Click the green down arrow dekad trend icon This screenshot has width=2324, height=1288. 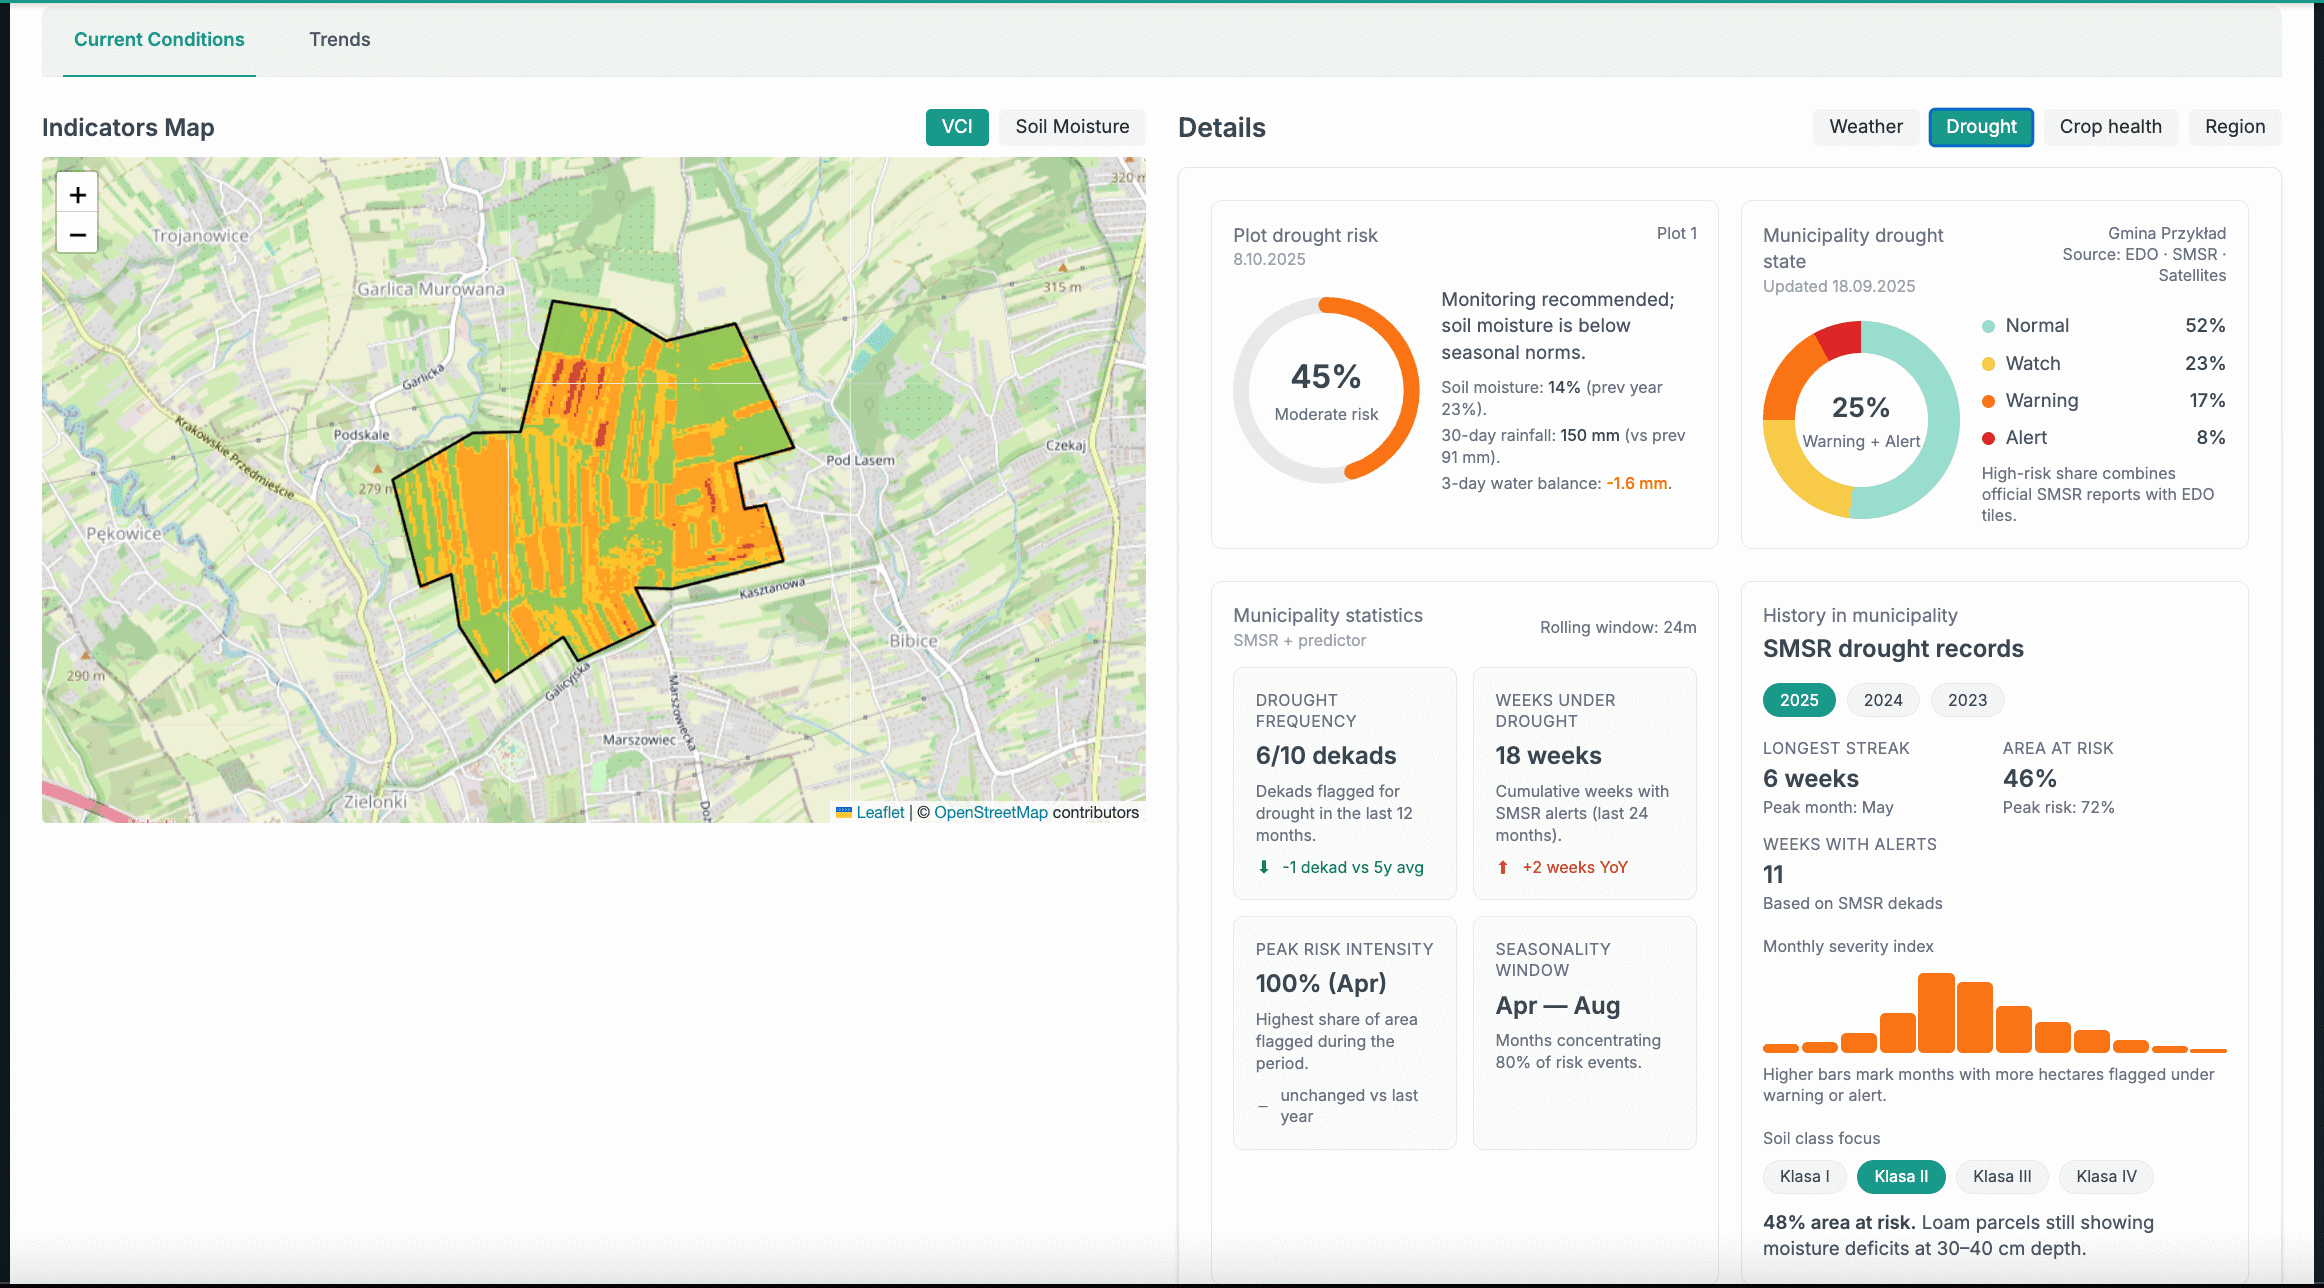[x=1264, y=867]
